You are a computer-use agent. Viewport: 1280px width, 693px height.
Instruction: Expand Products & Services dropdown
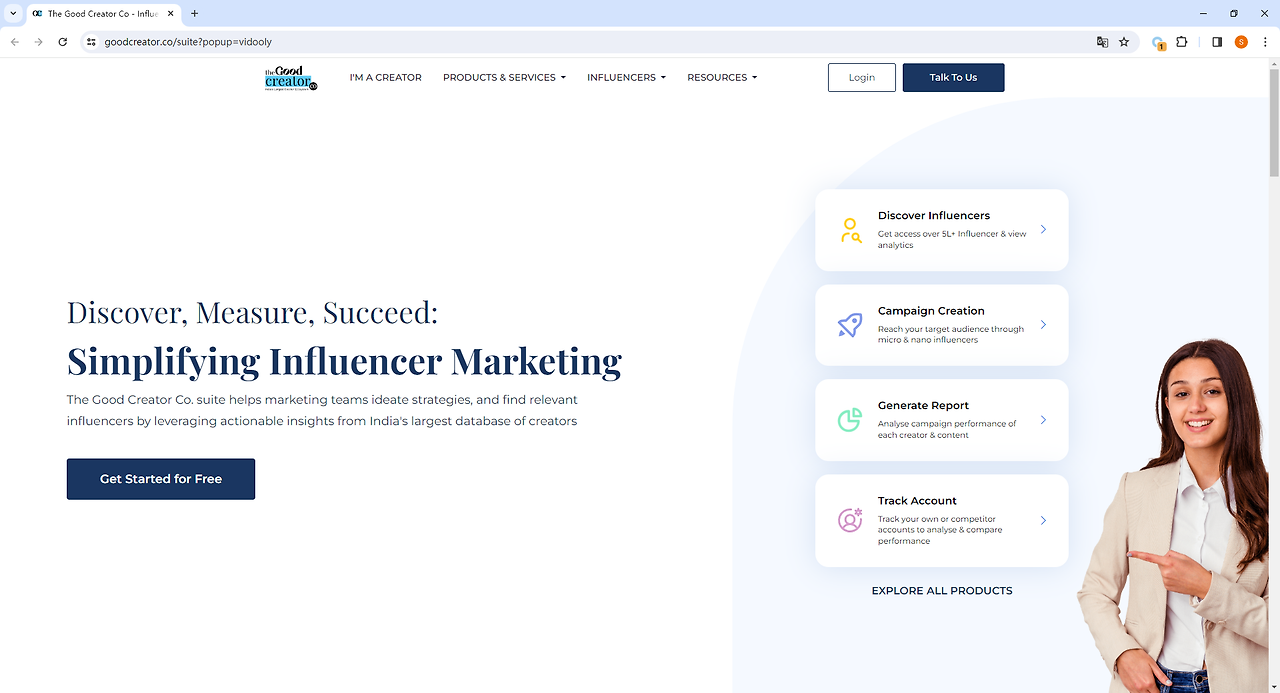504,77
